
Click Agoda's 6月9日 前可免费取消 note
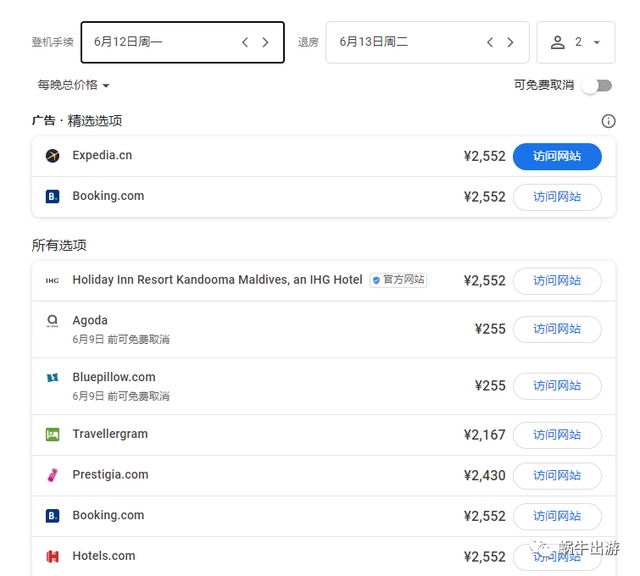121,339
